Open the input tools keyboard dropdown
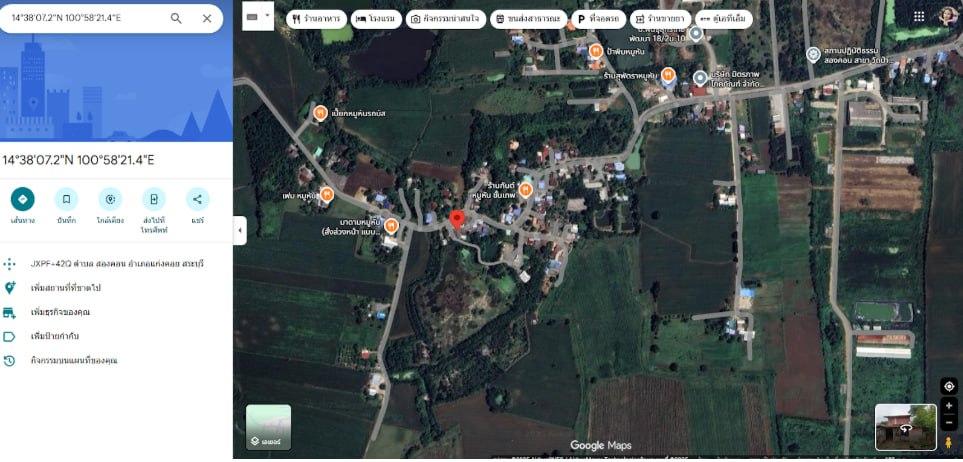 tap(257, 17)
